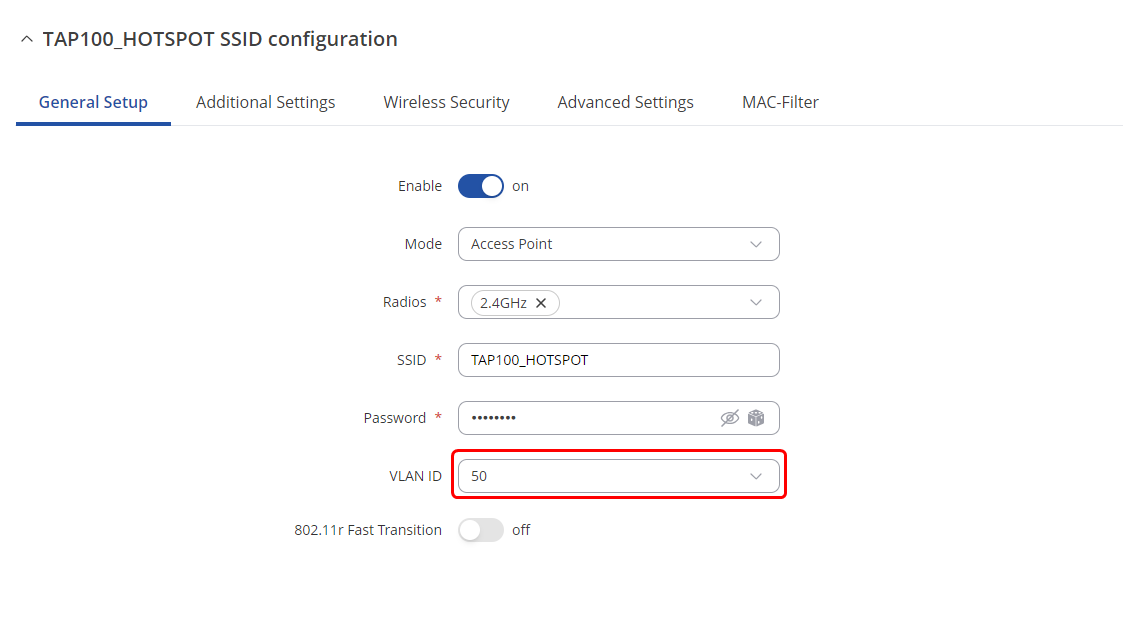Open the Mode dropdown
Viewport: 1138px width, 627px height.
(618, 244)
